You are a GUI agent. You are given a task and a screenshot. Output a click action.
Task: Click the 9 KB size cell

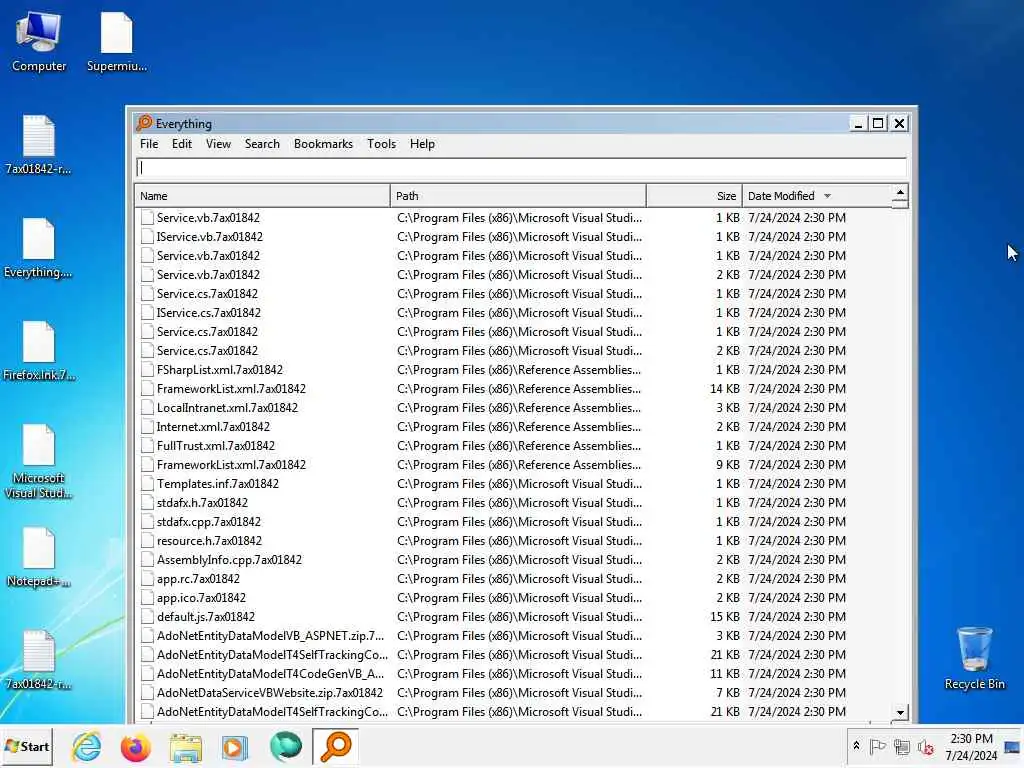pyautogui.click(x=728, y=464)
